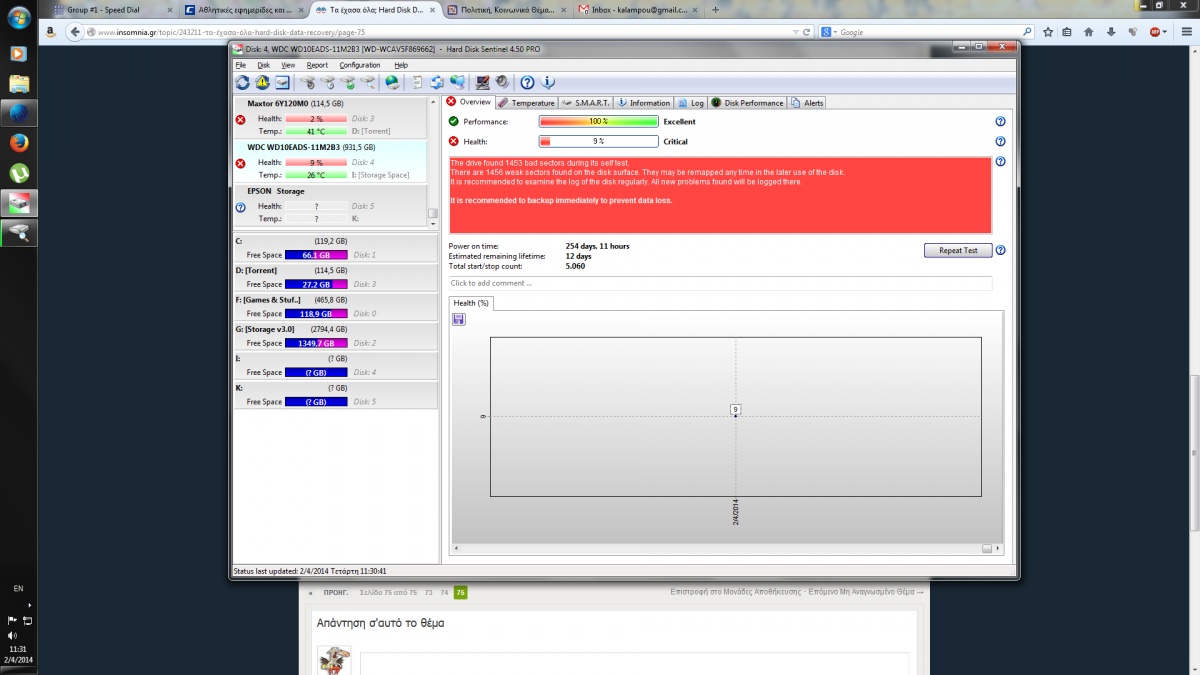This screenshot has width=1200, height=675.
Task: Click the white document report toolbar icon
Action: tap(417, 82)
